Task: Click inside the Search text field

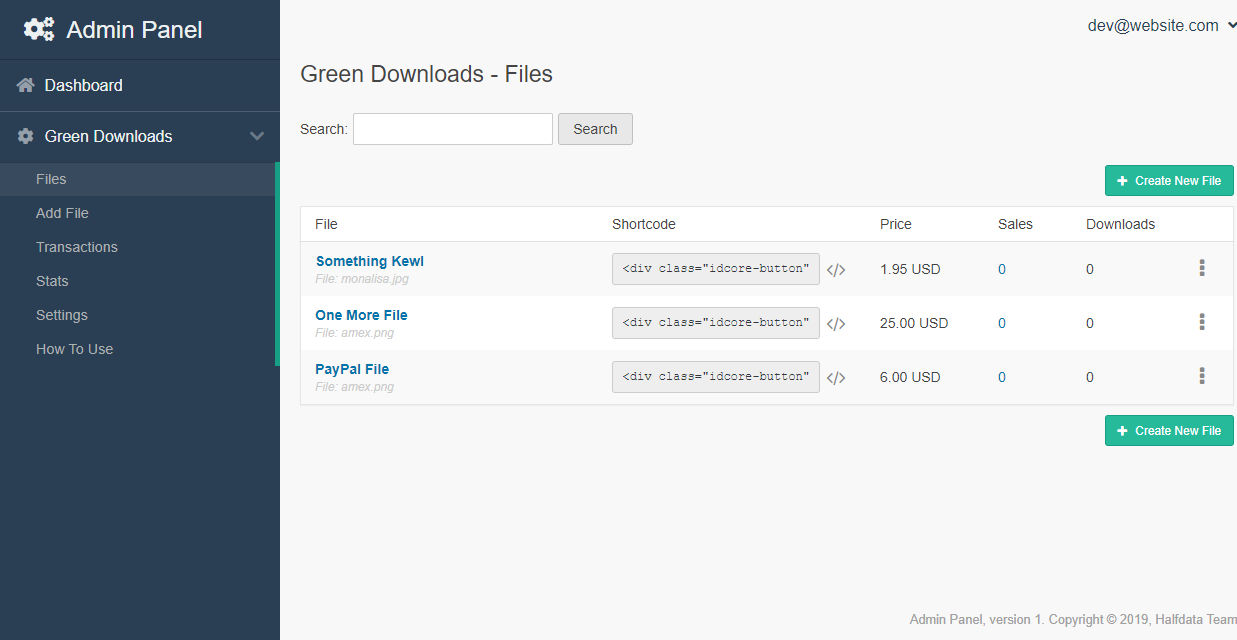Action: [452, 128]
